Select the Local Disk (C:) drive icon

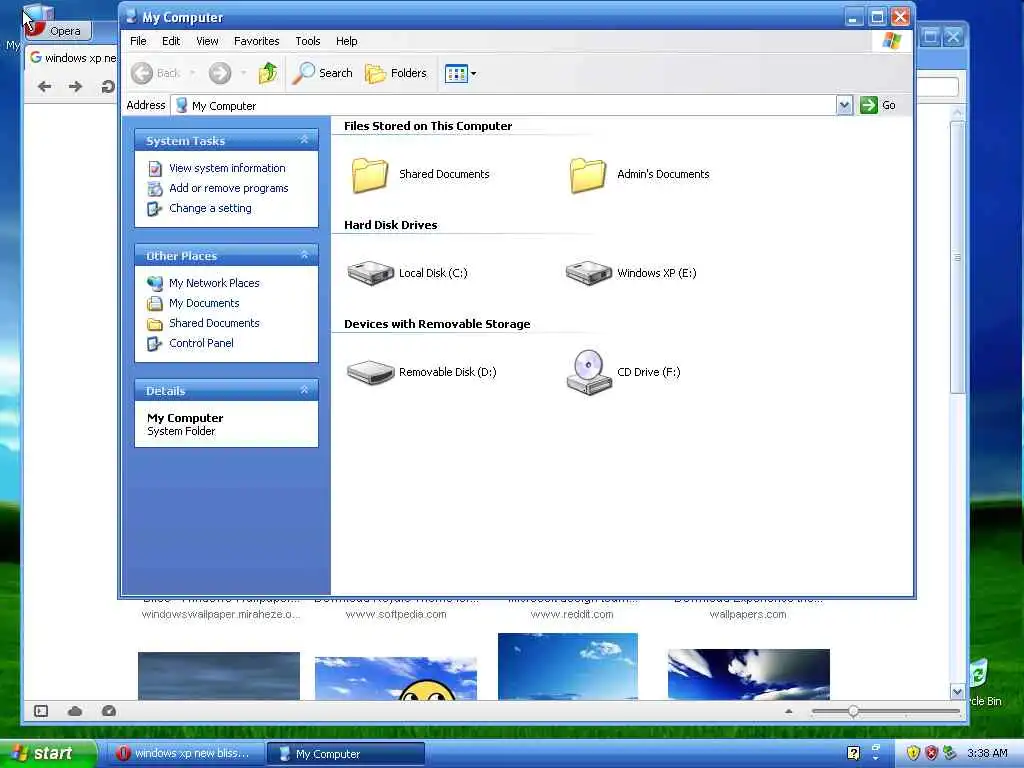point(370,273)
